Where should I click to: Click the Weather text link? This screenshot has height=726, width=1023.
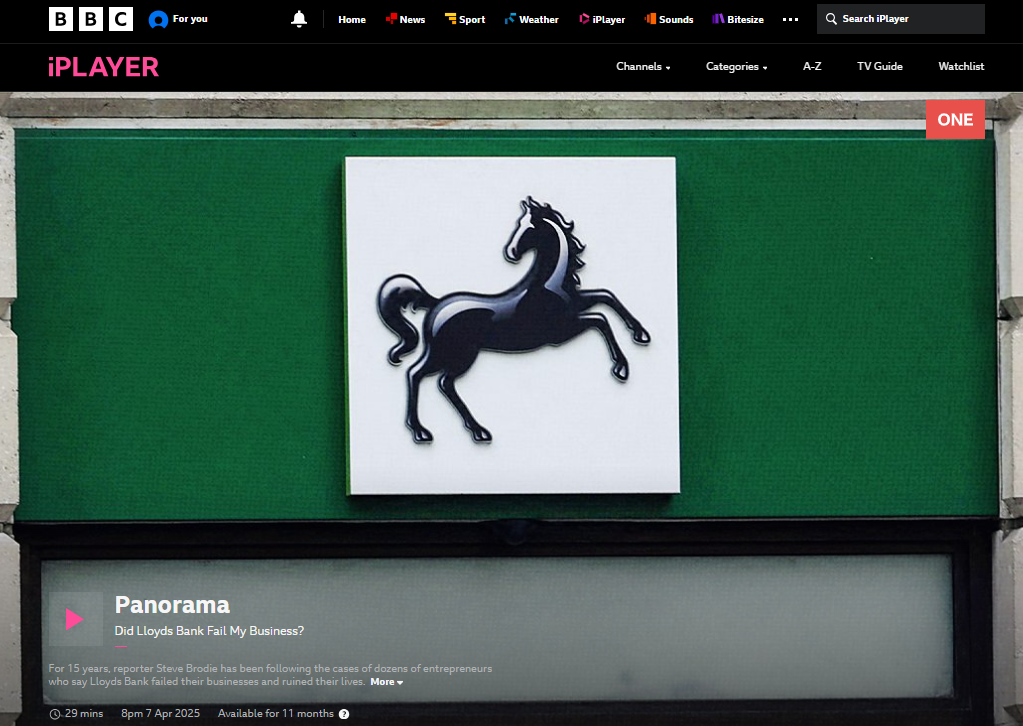[x=539, y=20]
